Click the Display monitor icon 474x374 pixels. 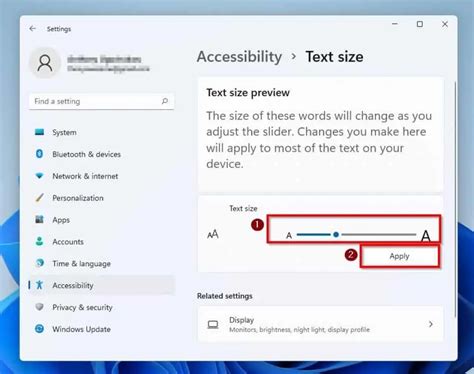tap(213, 324)
